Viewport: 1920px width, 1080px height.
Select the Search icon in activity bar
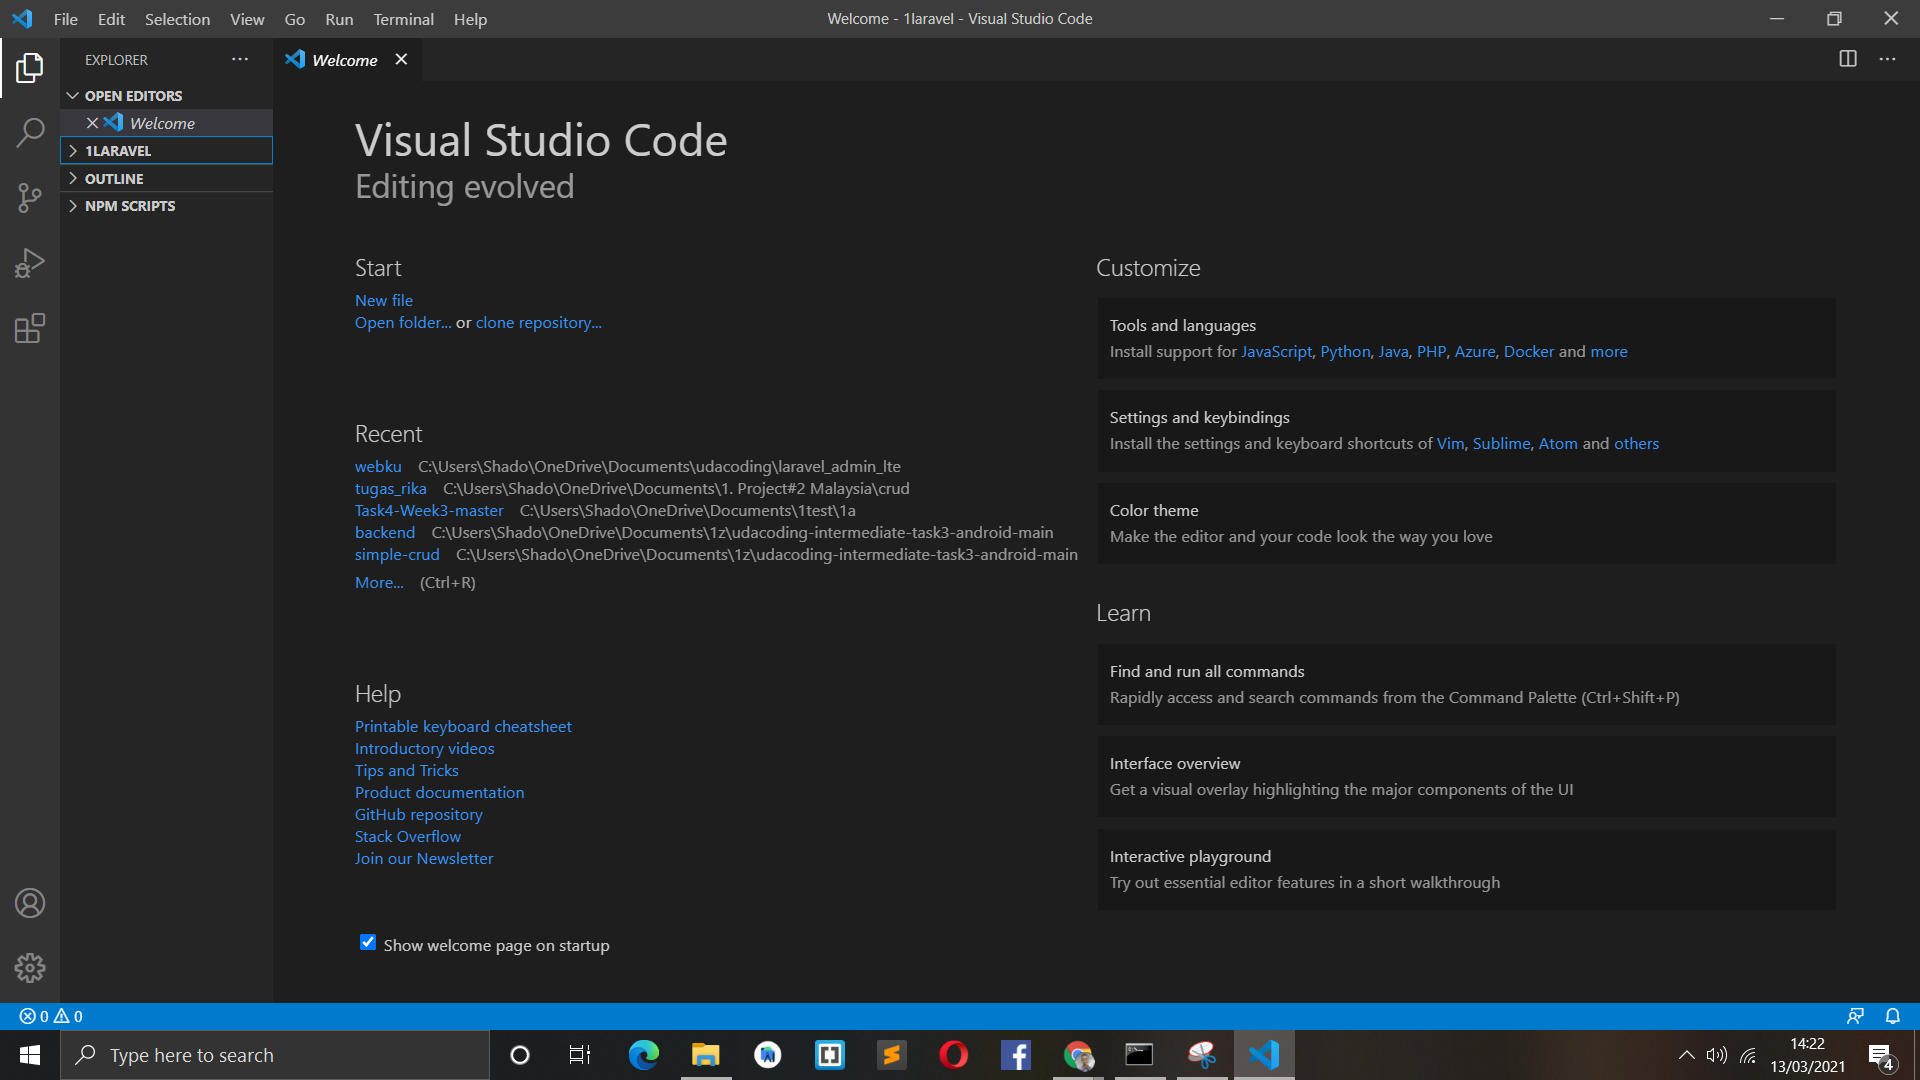coord(29,132)
